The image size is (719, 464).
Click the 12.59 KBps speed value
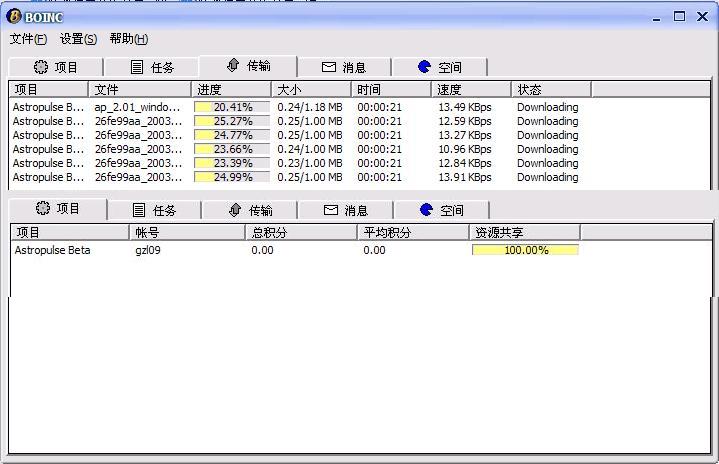pos(465,121)
